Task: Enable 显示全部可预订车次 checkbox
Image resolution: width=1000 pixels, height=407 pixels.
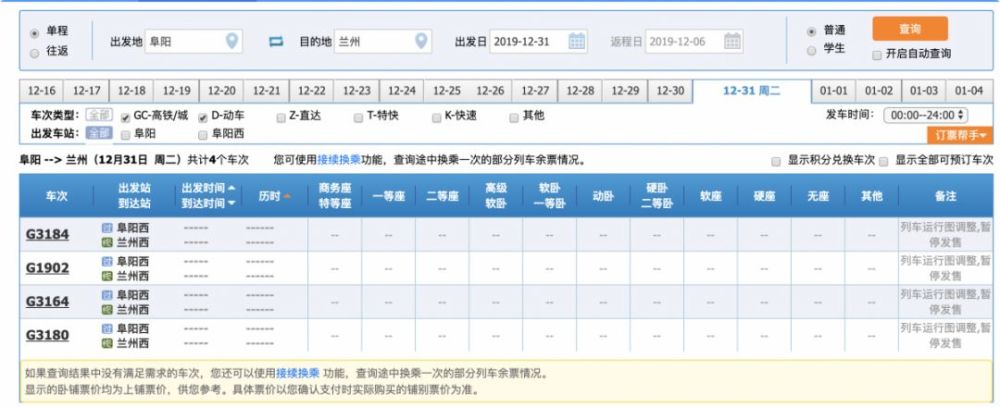Action: pyautogui.click(x=883, y=161)
